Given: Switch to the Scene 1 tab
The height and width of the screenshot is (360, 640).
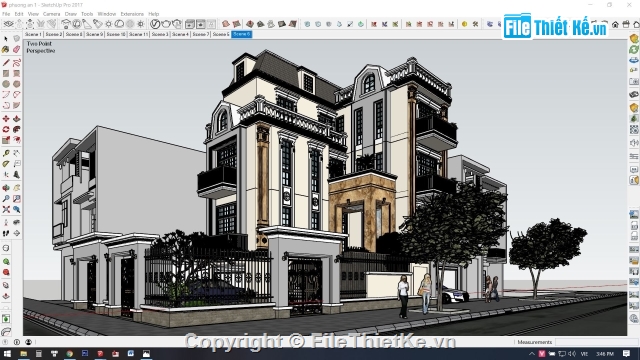Looking at the screenshot, I should pyautogui.click(x=33, y=34).
